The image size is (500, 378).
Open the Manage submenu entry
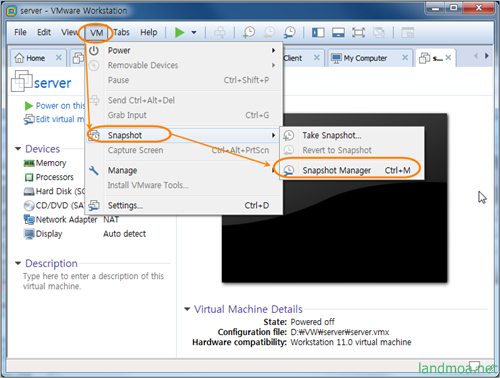tap(183, 170)
